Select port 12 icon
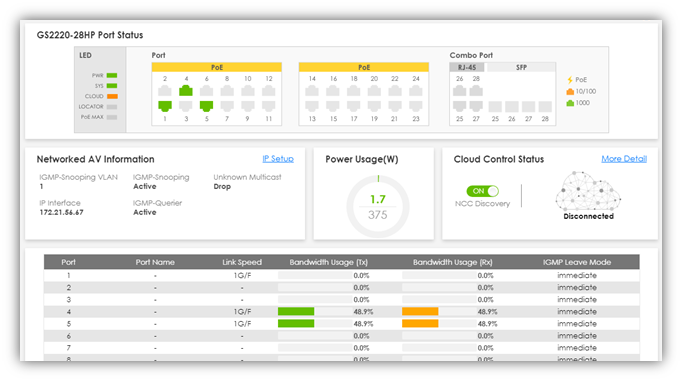This screenshot has height=381, width=682. tap(269, 90)
